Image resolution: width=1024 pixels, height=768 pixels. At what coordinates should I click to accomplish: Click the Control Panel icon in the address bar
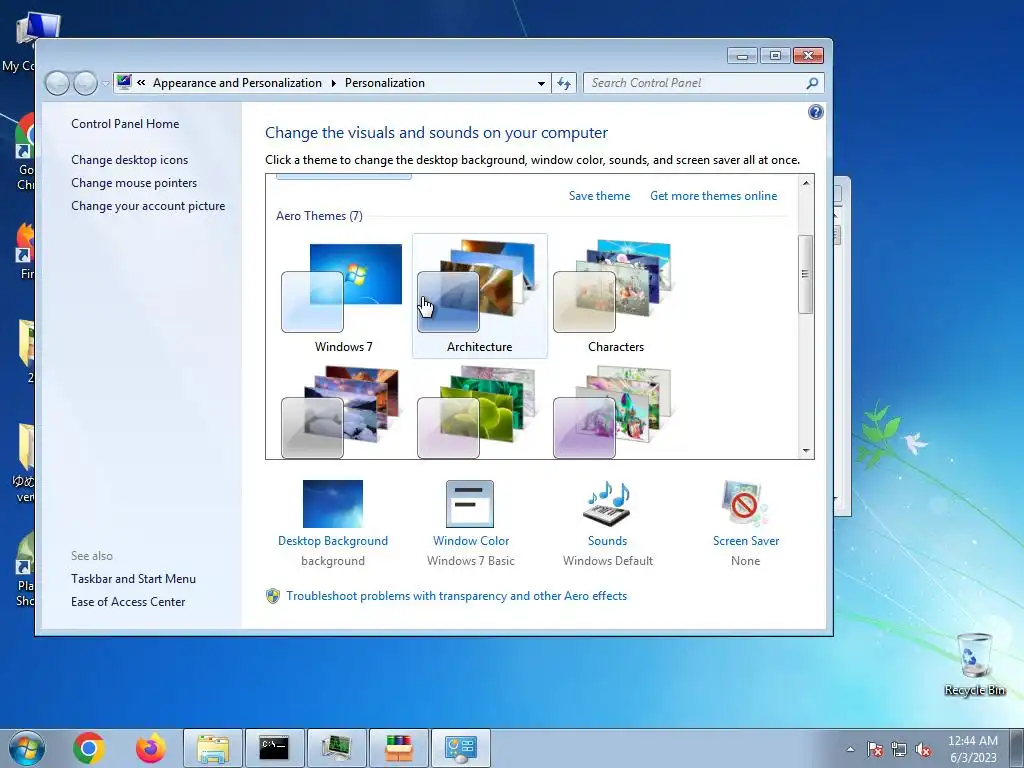click(123, 82)
